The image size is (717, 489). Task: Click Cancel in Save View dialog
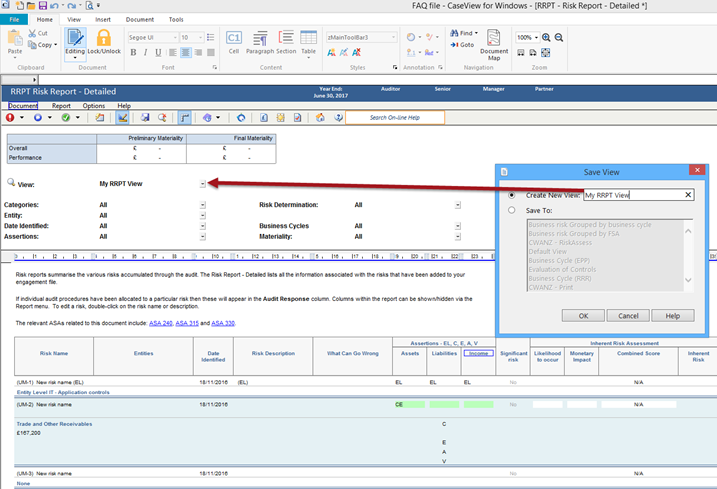(x=628, y=316)
